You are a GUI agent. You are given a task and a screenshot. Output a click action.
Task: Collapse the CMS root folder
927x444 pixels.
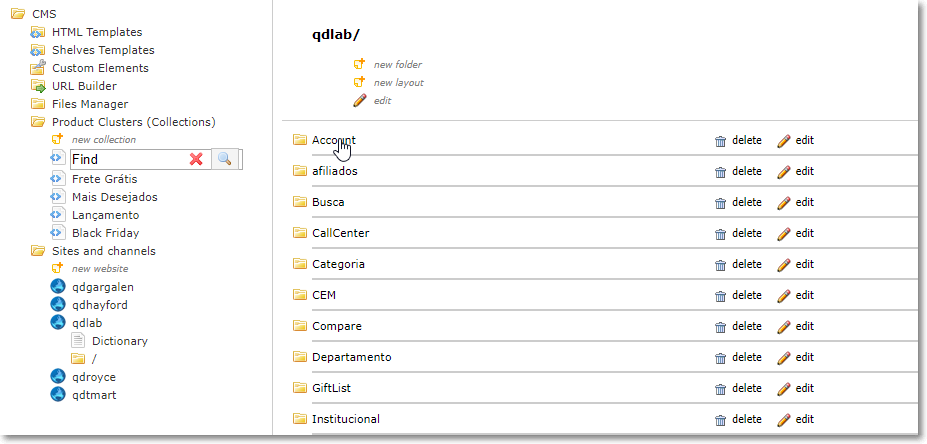tap(18, 15)
